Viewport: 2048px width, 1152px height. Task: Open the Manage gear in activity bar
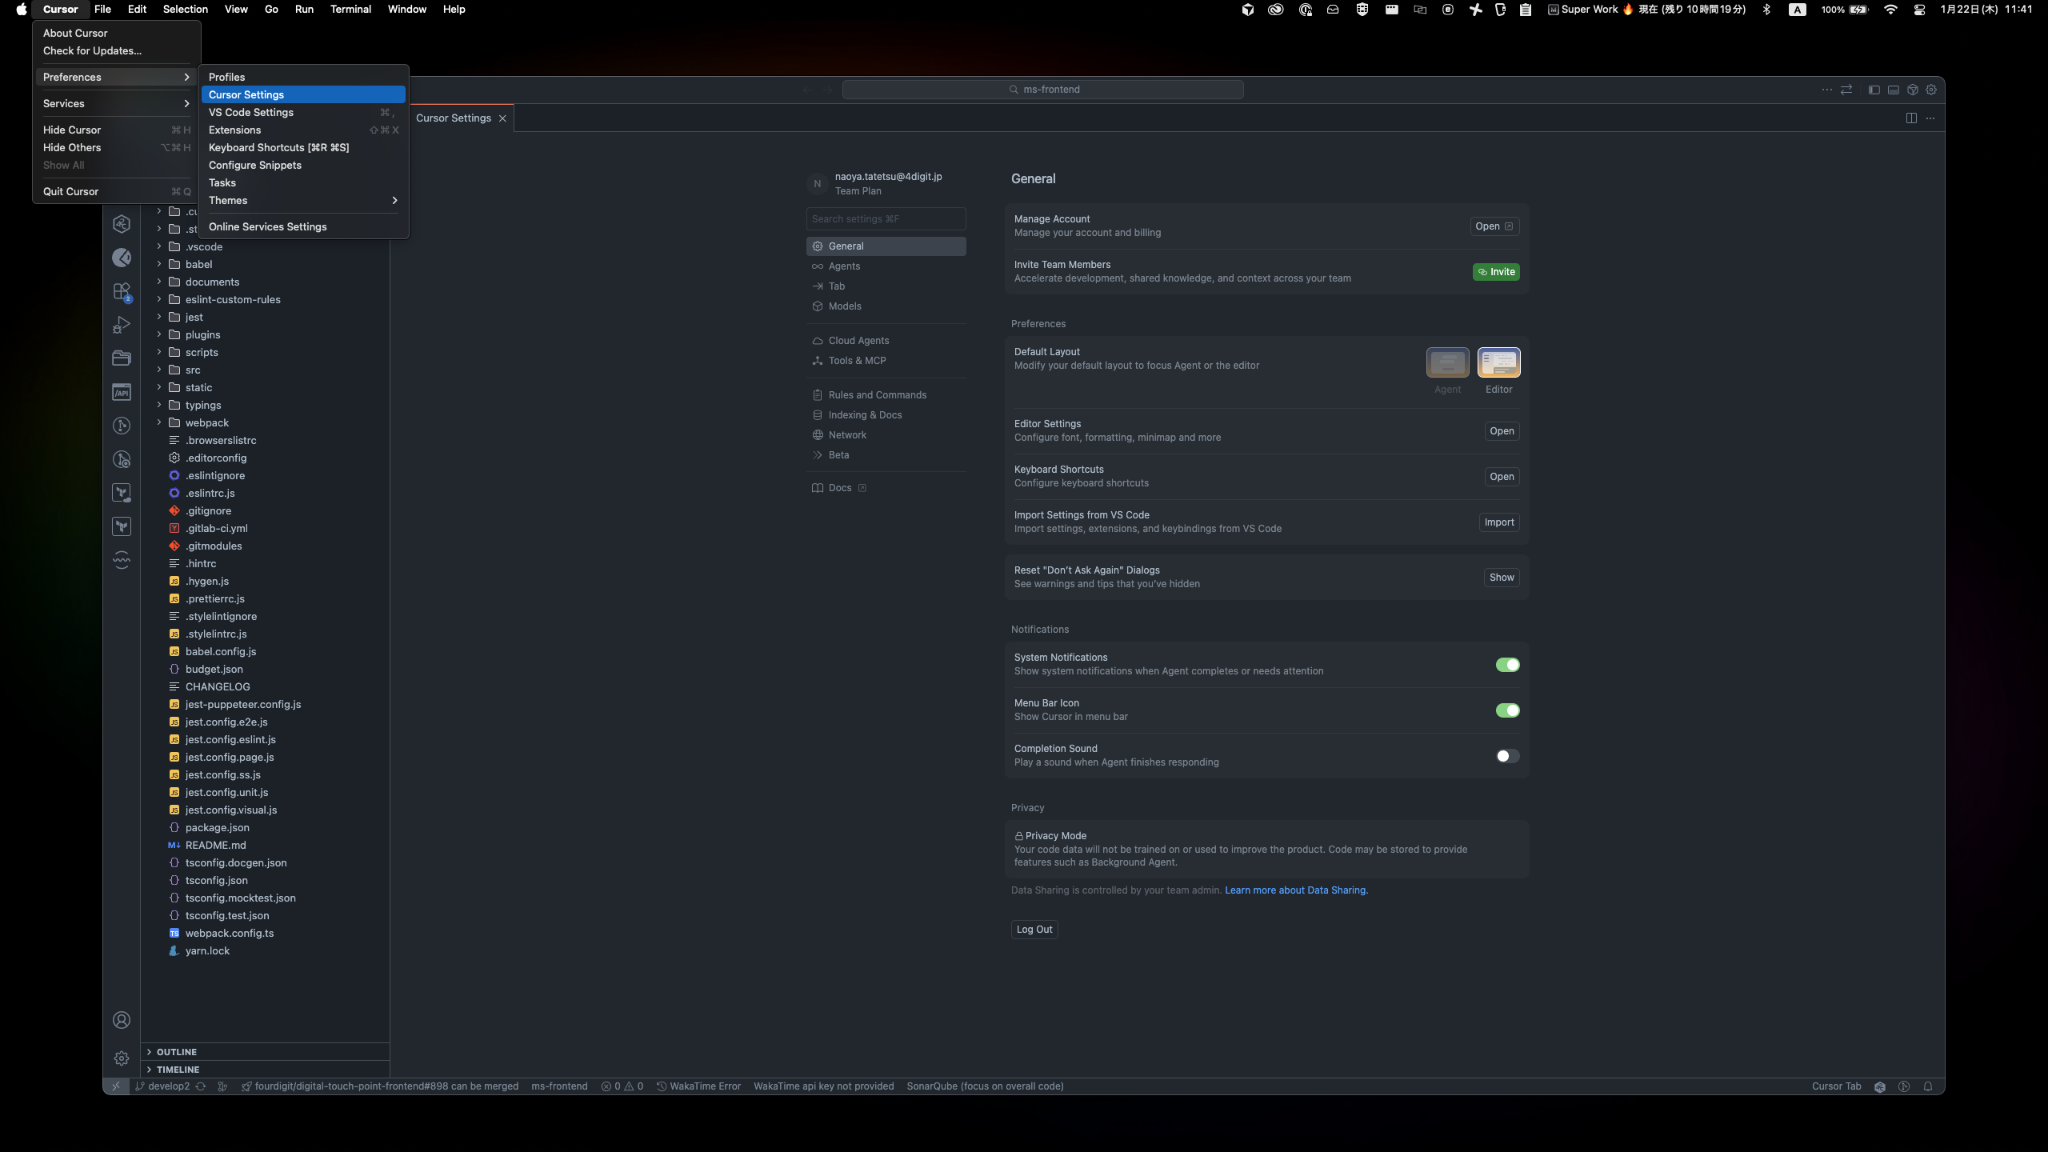tap(122, 1058)
